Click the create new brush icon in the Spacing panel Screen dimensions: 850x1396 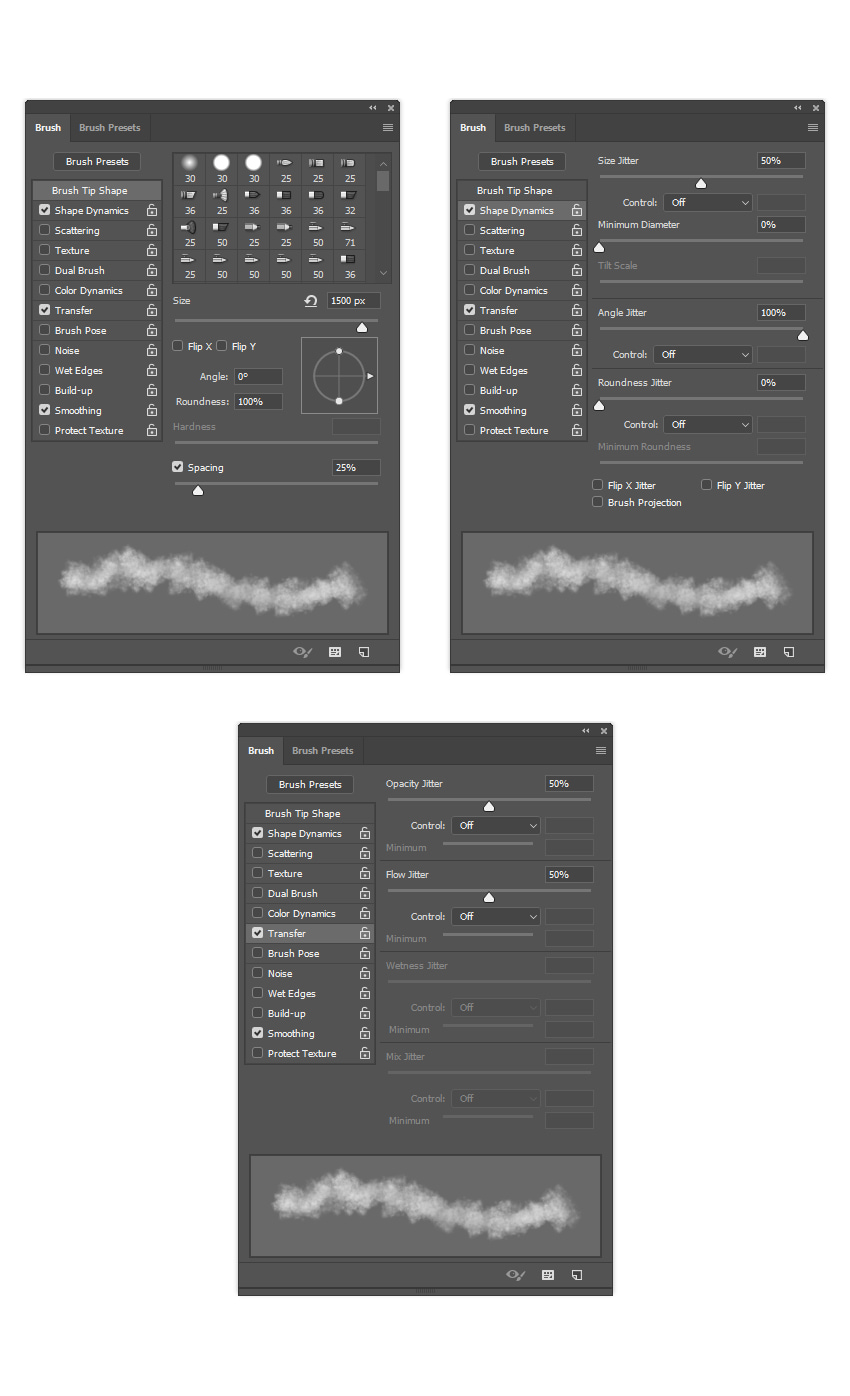tap(364, 652)
